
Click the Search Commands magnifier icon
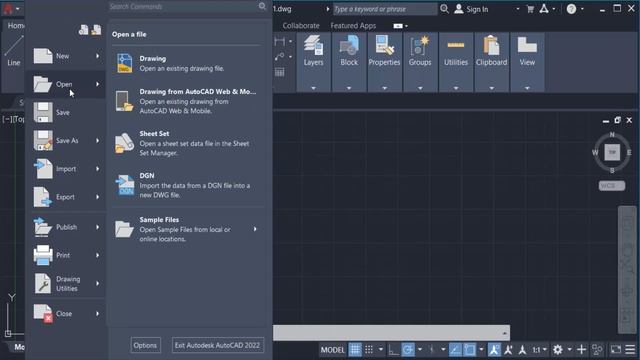click(x=262, y=6)
